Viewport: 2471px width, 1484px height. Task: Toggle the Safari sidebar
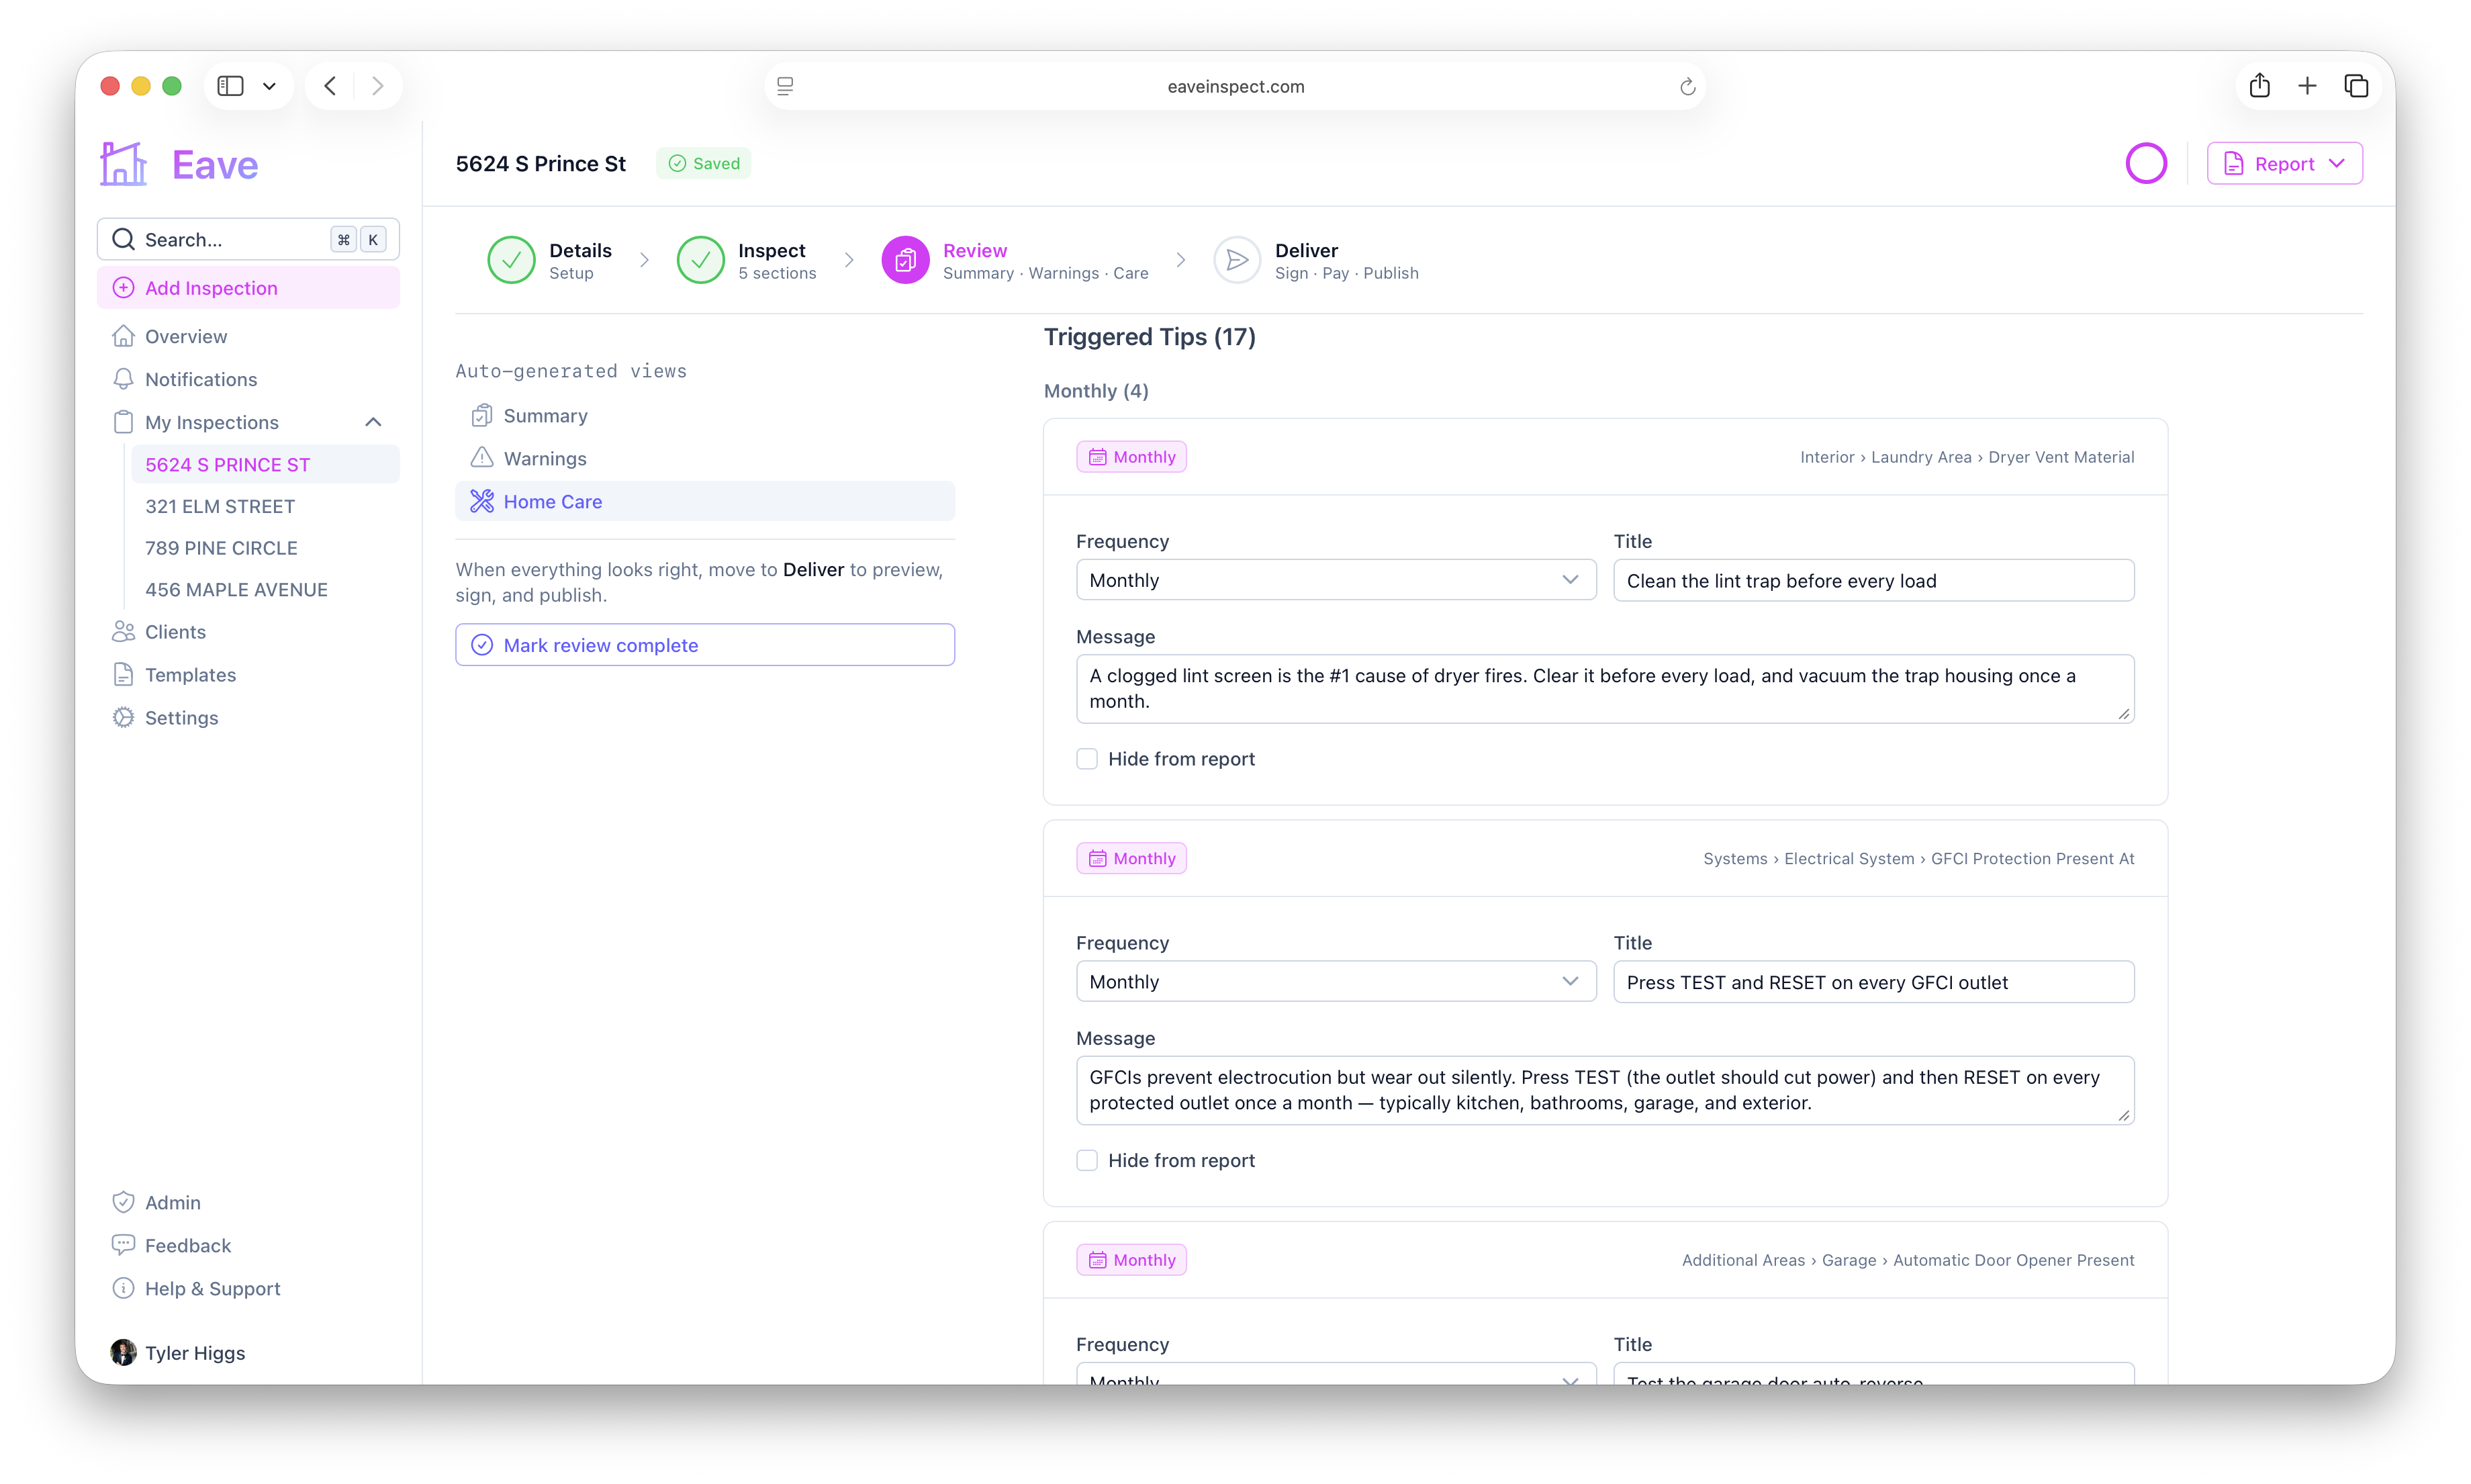[231, 86]
